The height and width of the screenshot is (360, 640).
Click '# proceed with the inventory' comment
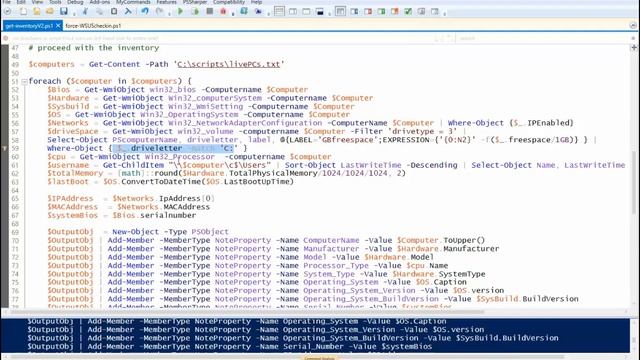[x=94, y=48]
